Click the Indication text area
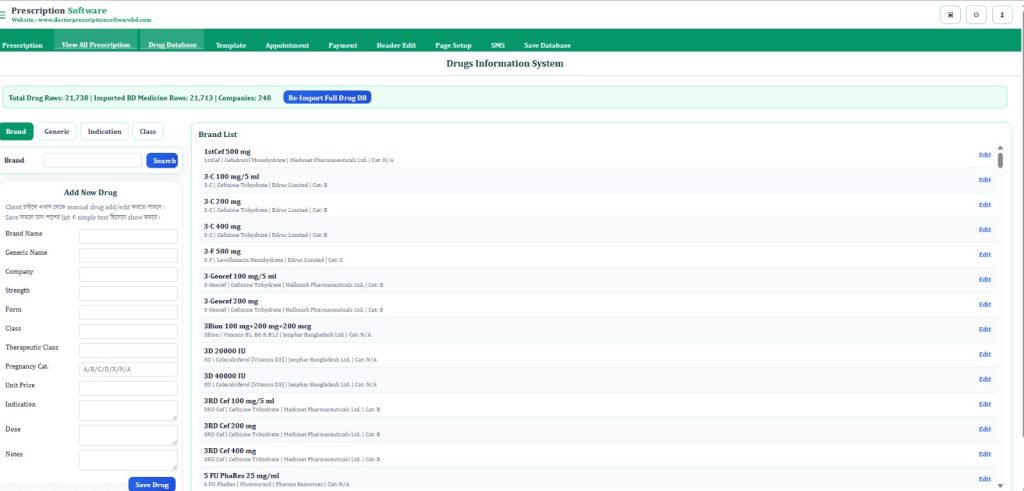The image size is (1024, 491). pyautogui.click(x=128, y=410)
